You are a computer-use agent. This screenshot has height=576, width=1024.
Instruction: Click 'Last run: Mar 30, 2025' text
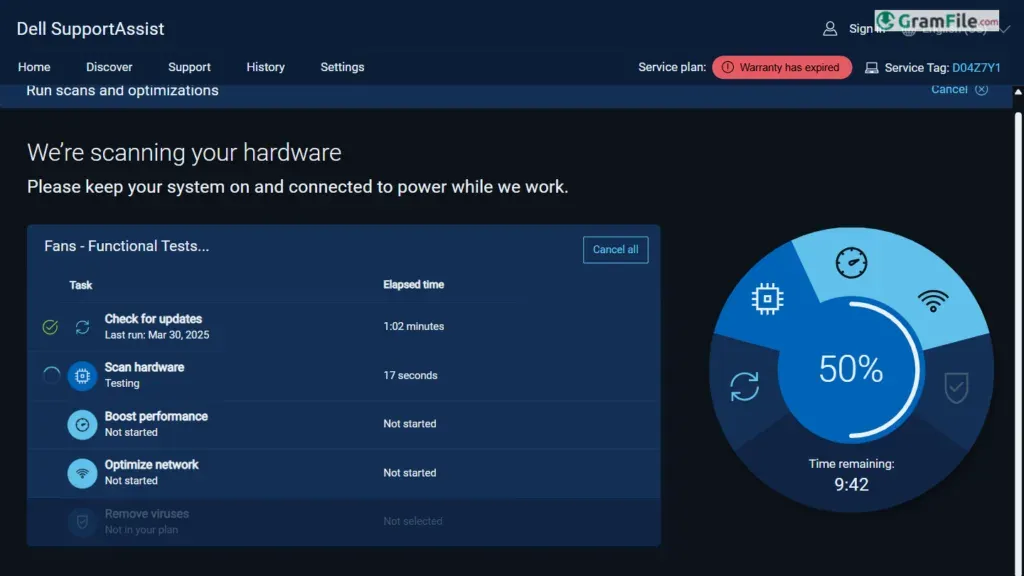tap(157, 335)
